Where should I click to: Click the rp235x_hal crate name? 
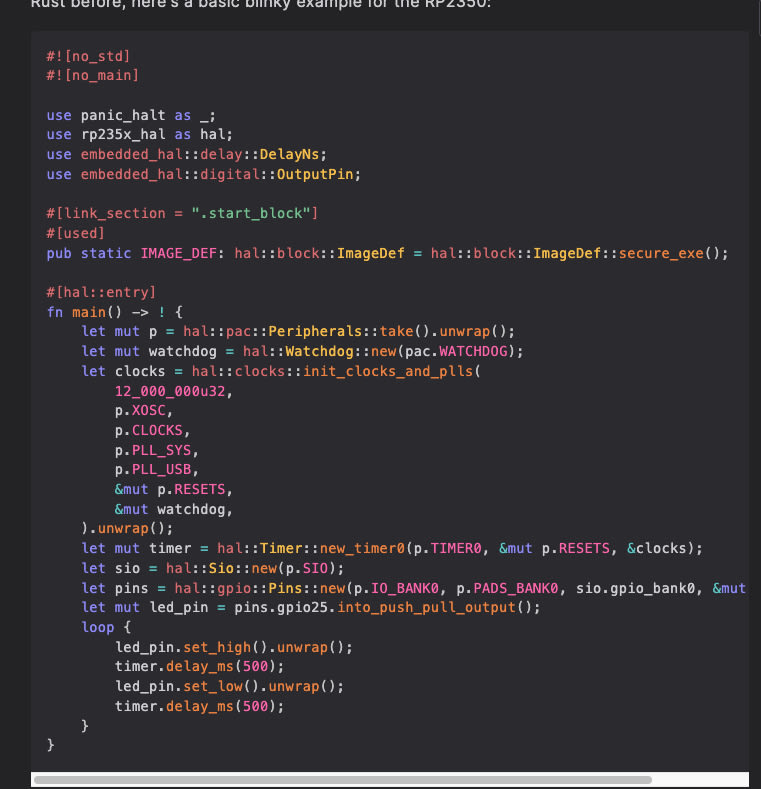123,135
